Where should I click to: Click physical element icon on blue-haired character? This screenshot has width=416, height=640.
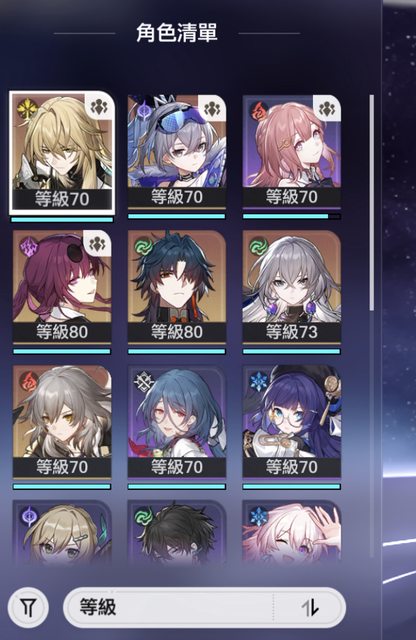144,382
